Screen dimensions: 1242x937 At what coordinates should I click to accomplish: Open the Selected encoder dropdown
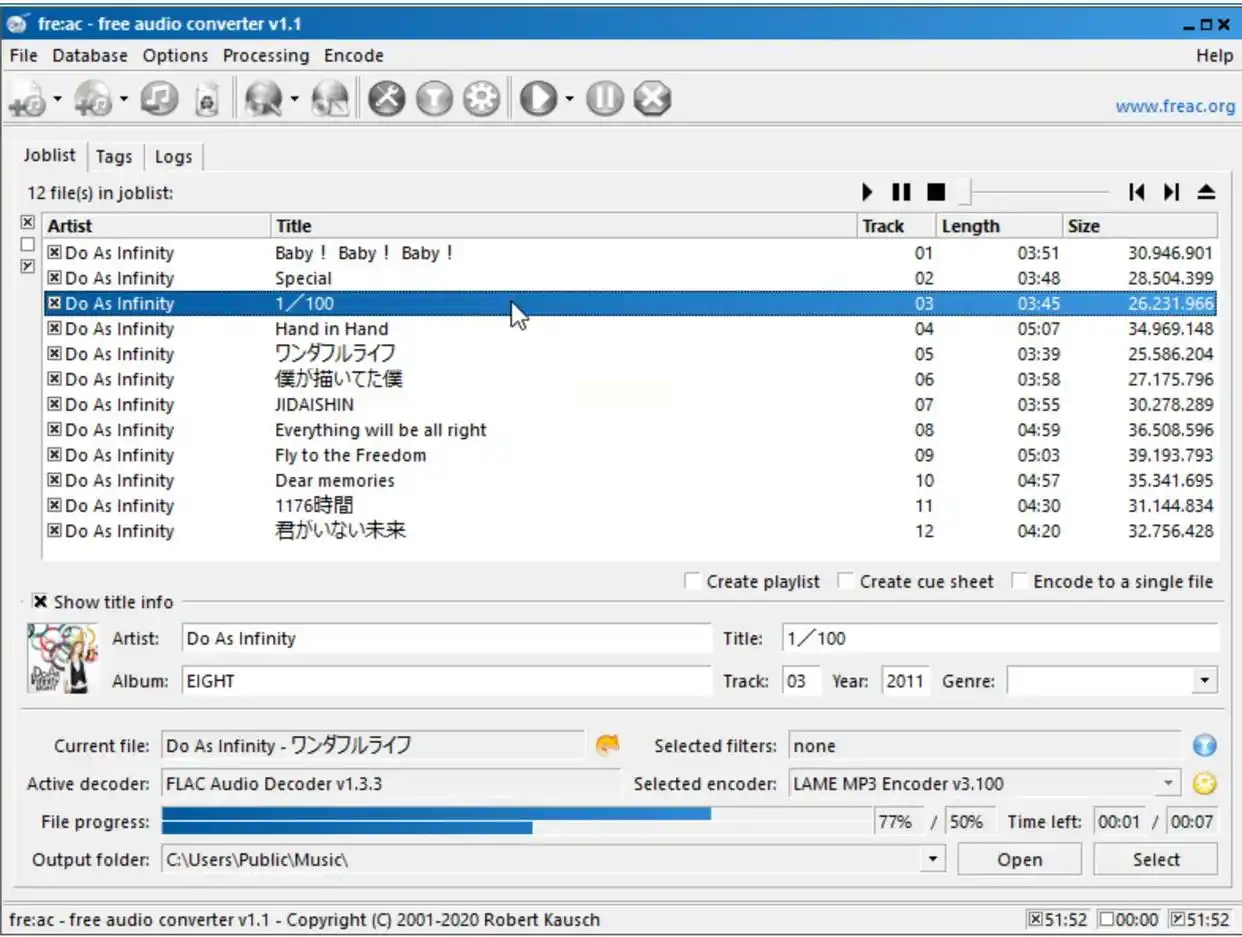(x=1169, y=784)
